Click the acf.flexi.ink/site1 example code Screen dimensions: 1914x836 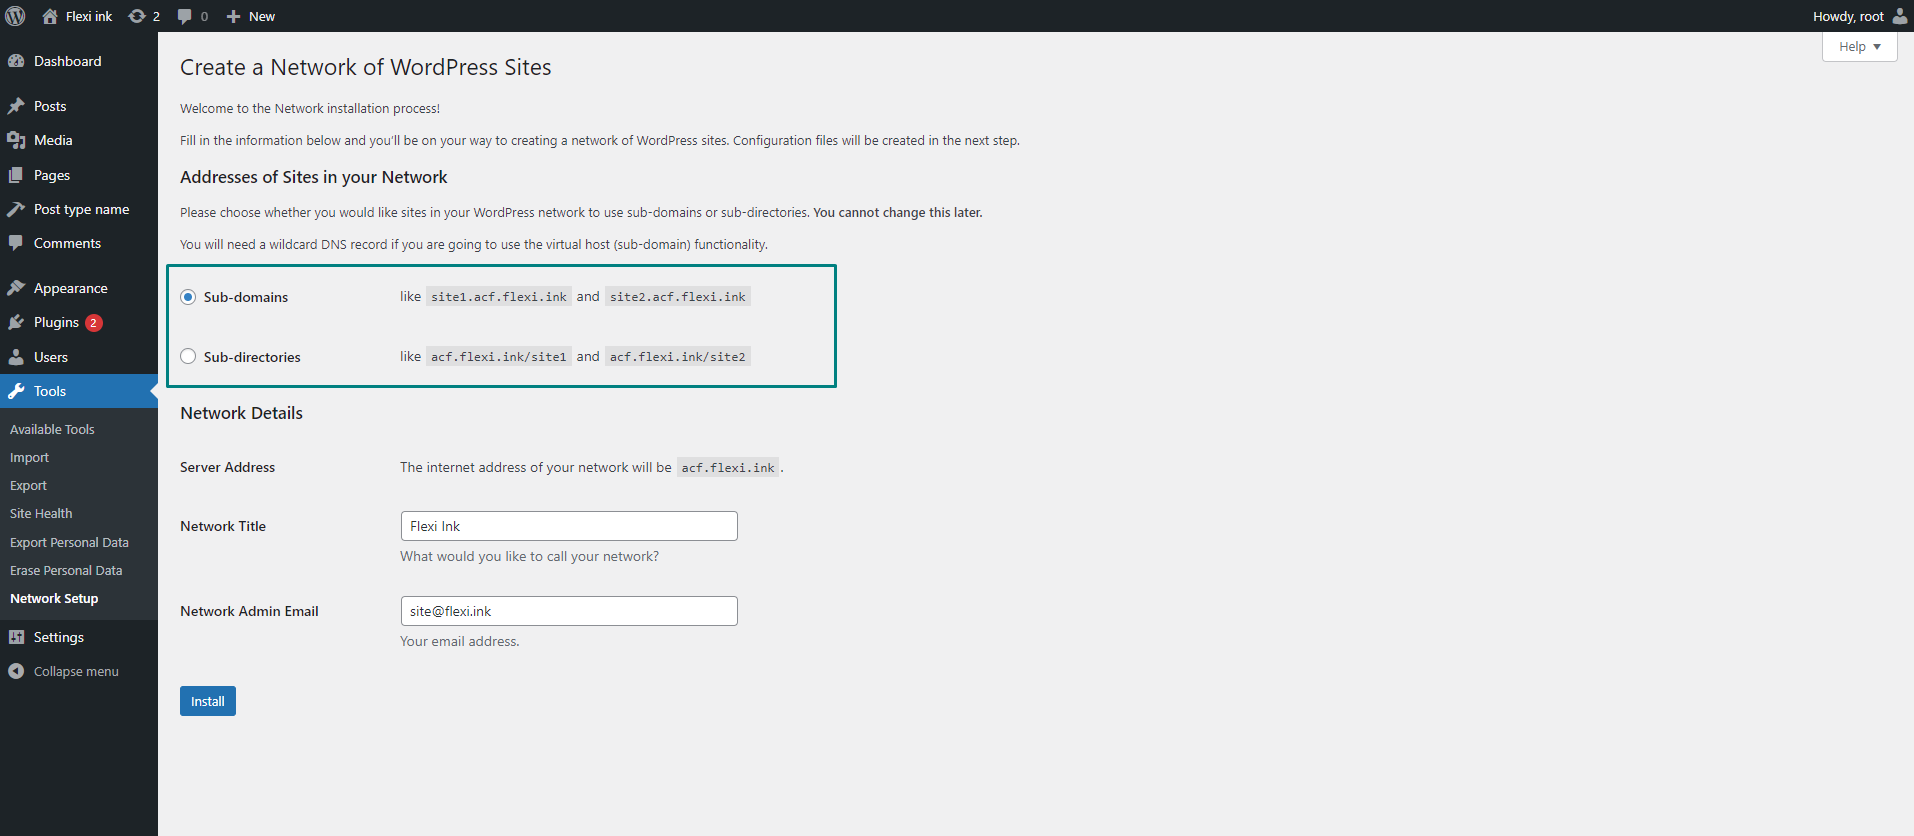click(499, 357)
